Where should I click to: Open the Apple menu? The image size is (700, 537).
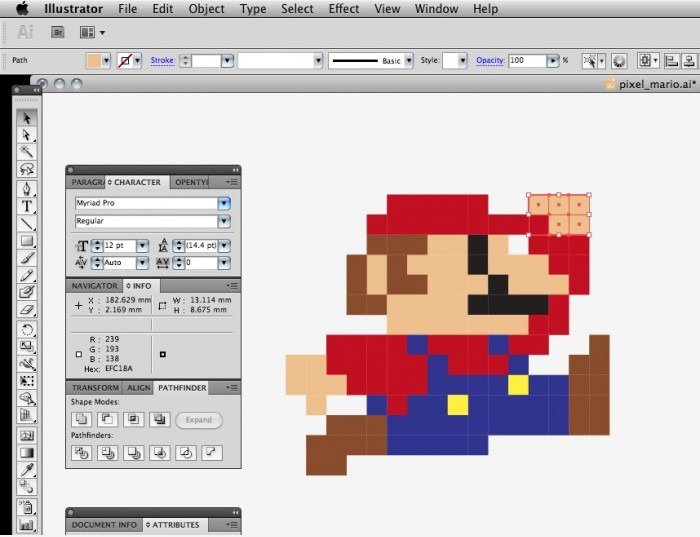pos(22,8)
